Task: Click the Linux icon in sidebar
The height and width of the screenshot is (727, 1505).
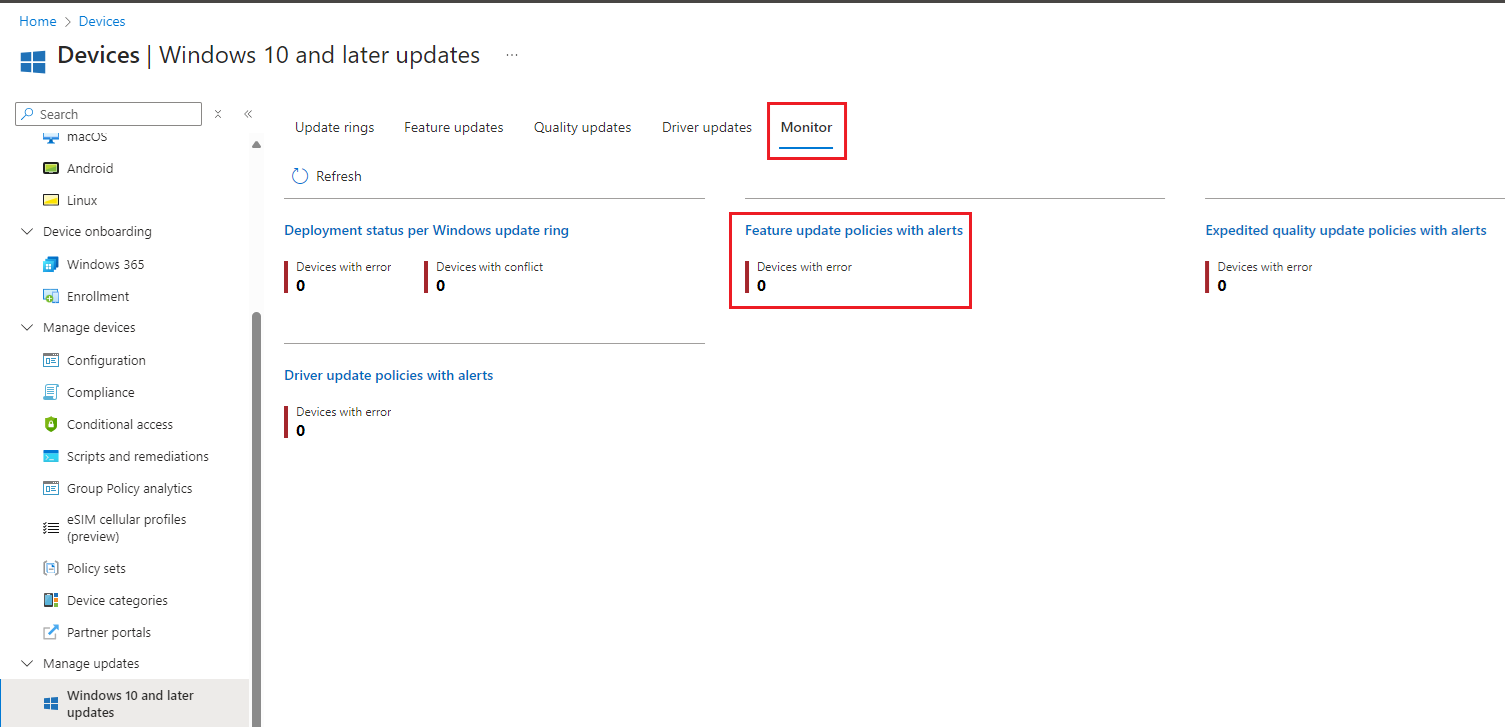Action: 51,200
